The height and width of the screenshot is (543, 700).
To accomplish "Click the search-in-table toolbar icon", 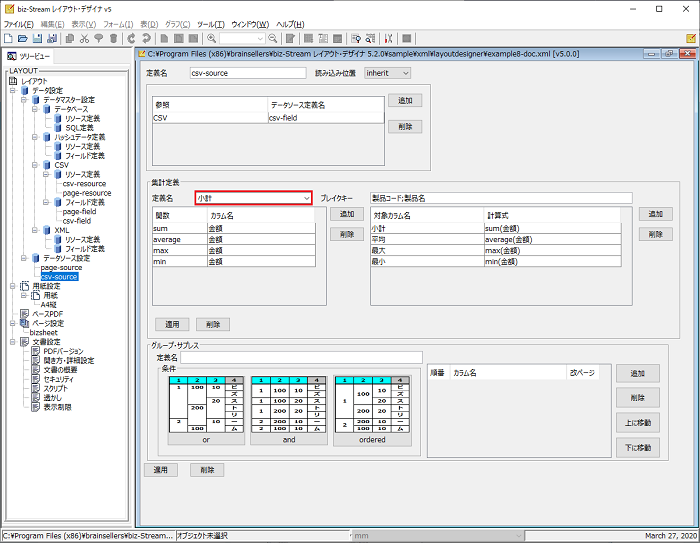I will (x=371, y=38).
